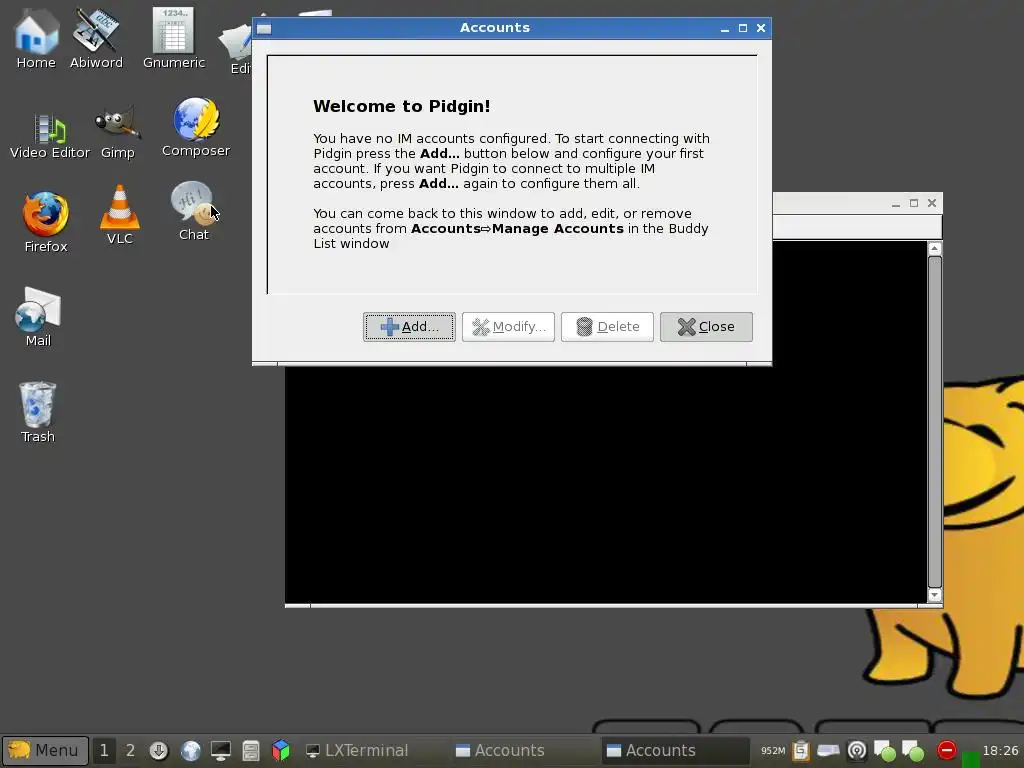
Task: Open the Accounts window menu icon in title bar
Action: pyautogui.click(x=264, y=29)
